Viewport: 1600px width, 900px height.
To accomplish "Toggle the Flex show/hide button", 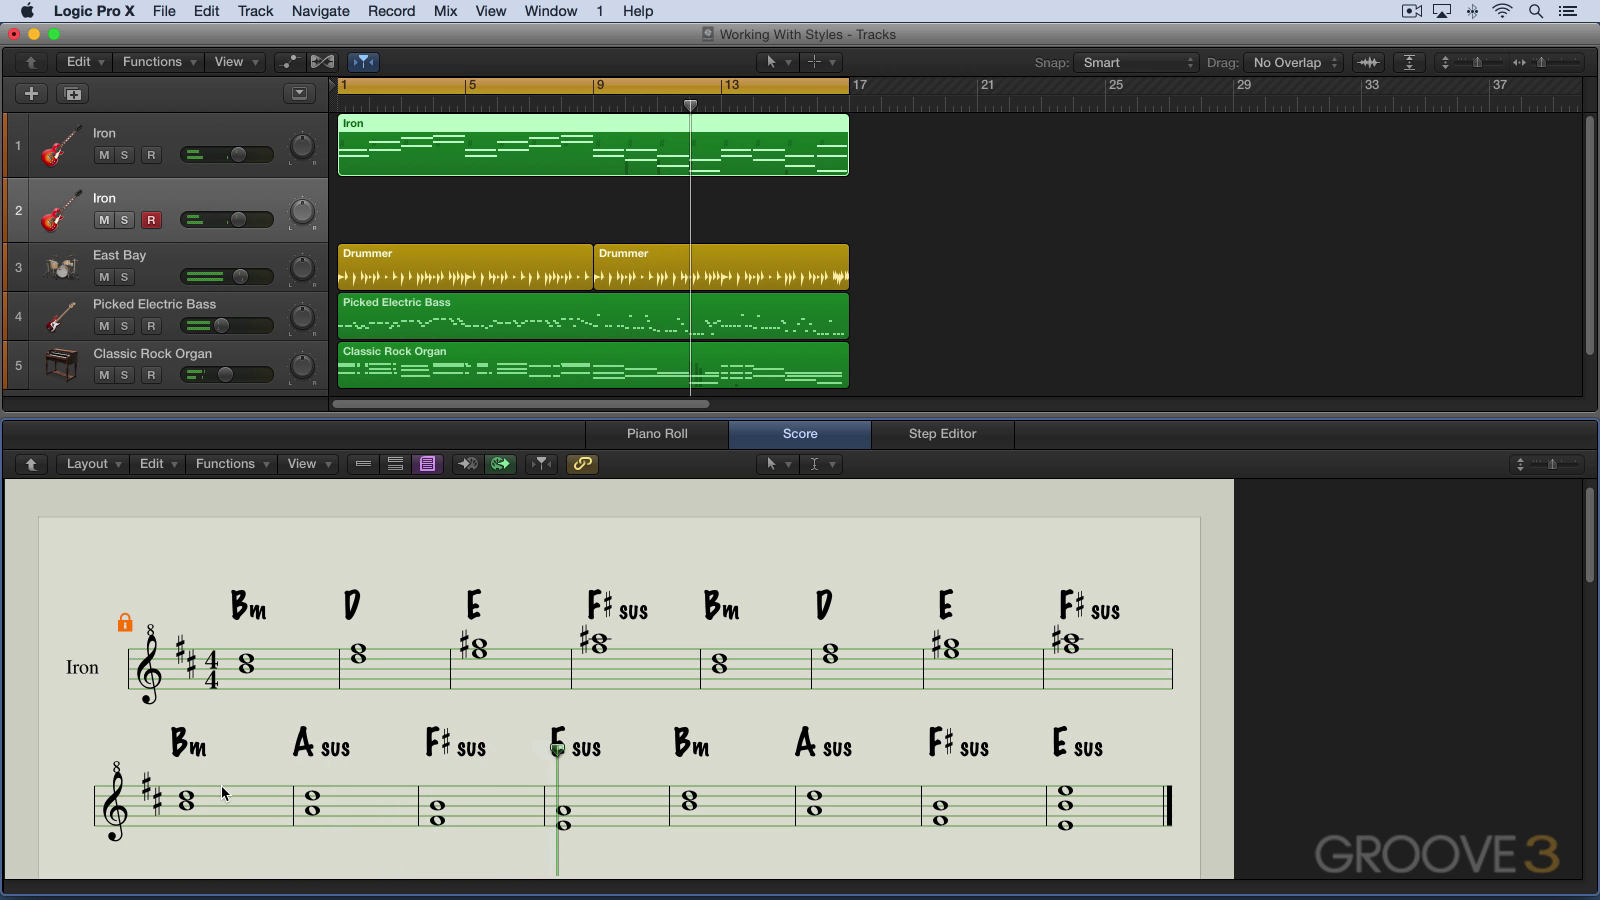I will (x=322, y=62).
